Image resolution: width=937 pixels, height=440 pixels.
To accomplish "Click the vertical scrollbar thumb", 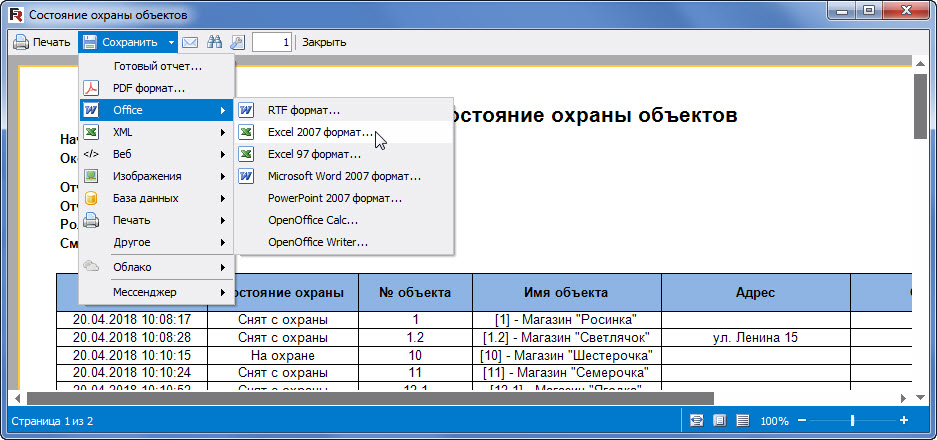I will click(920, 106).
